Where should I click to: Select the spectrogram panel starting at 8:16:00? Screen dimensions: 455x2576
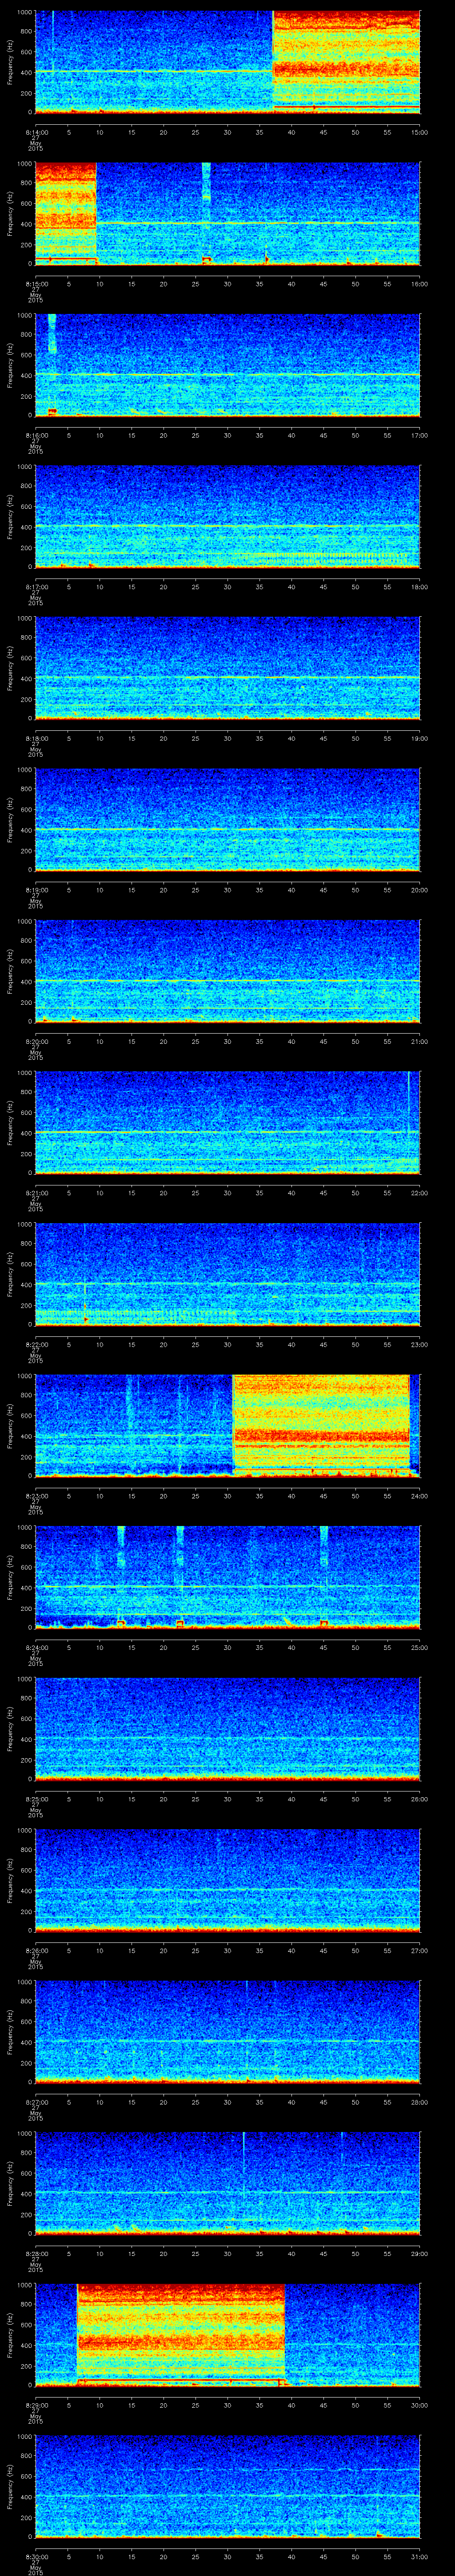tap(227, 365)
